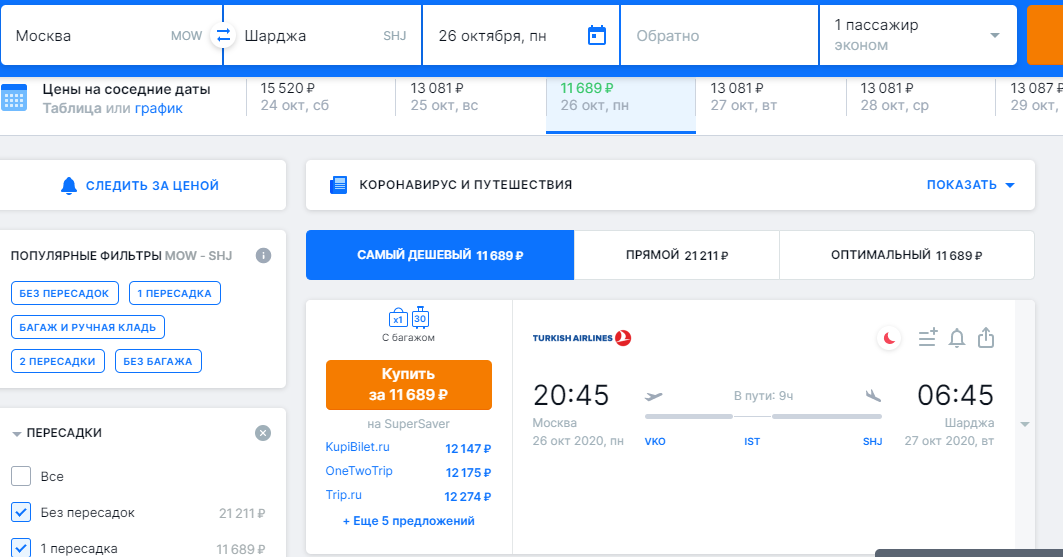Expand flight details arrow on ticket
Screen dimensions: 1063x557
tap(1025, 424)
